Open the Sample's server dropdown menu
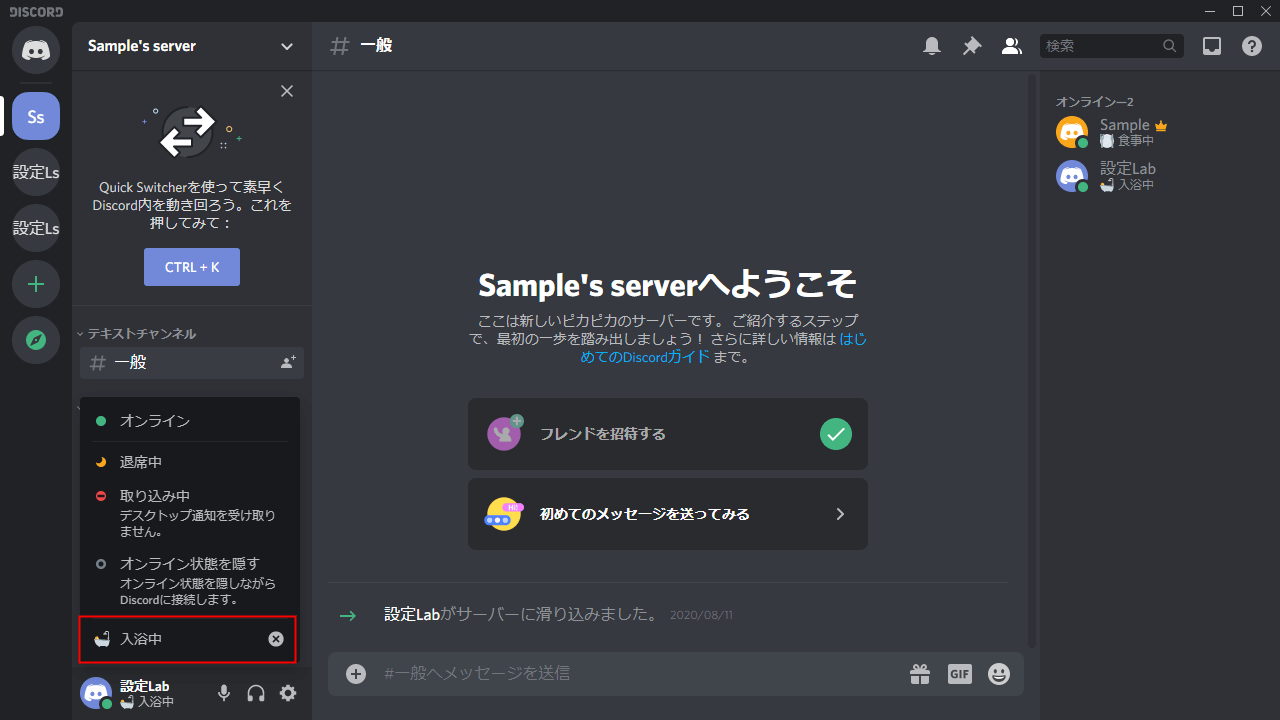 click(x=192, y=46)
